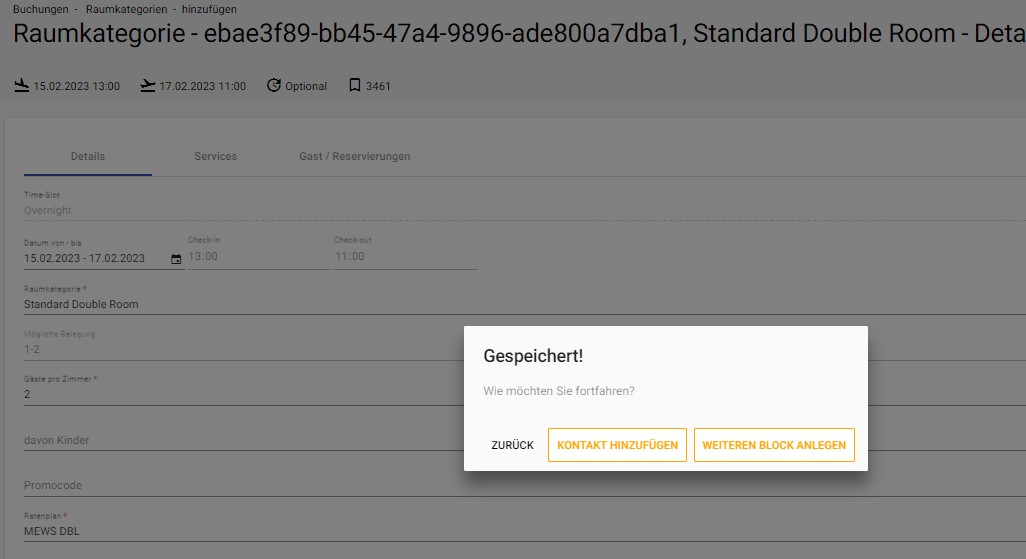Switch to the Services tab
Image resolution: width=1026 pixels, height=559 pixels.
click(215, 156)
